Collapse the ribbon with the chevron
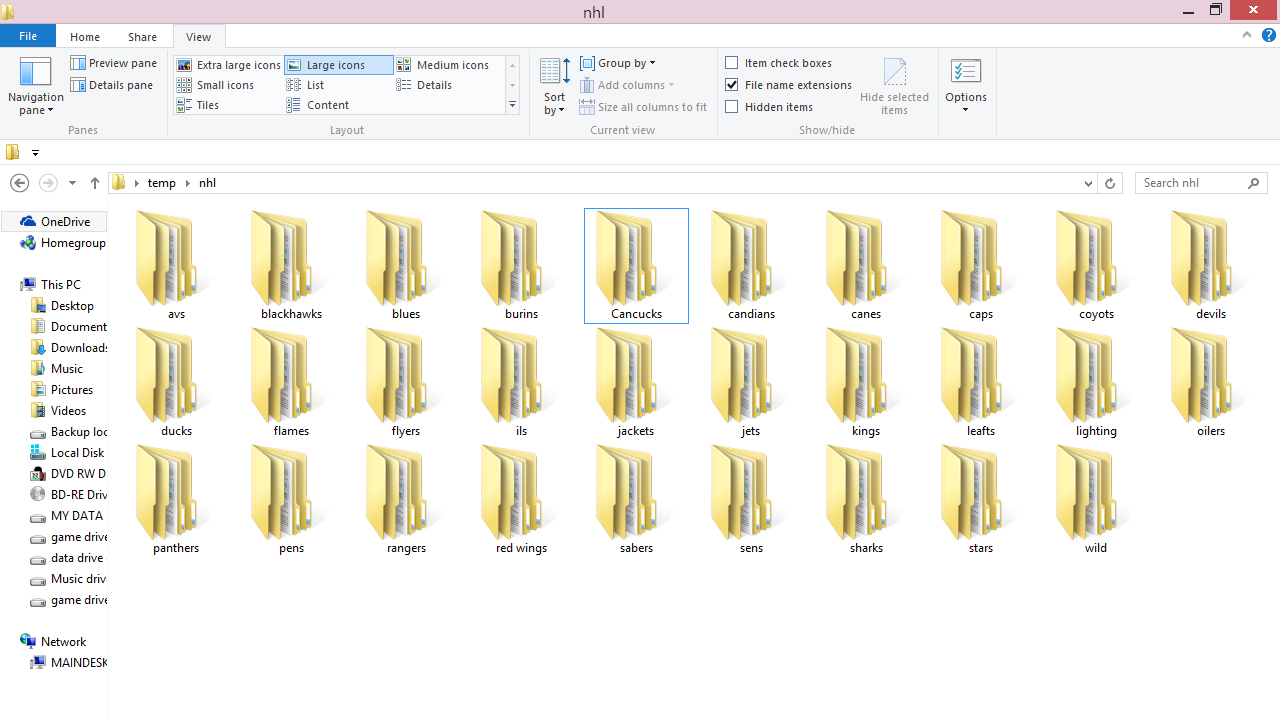 pyautogui.click(x=1247, y=35)
